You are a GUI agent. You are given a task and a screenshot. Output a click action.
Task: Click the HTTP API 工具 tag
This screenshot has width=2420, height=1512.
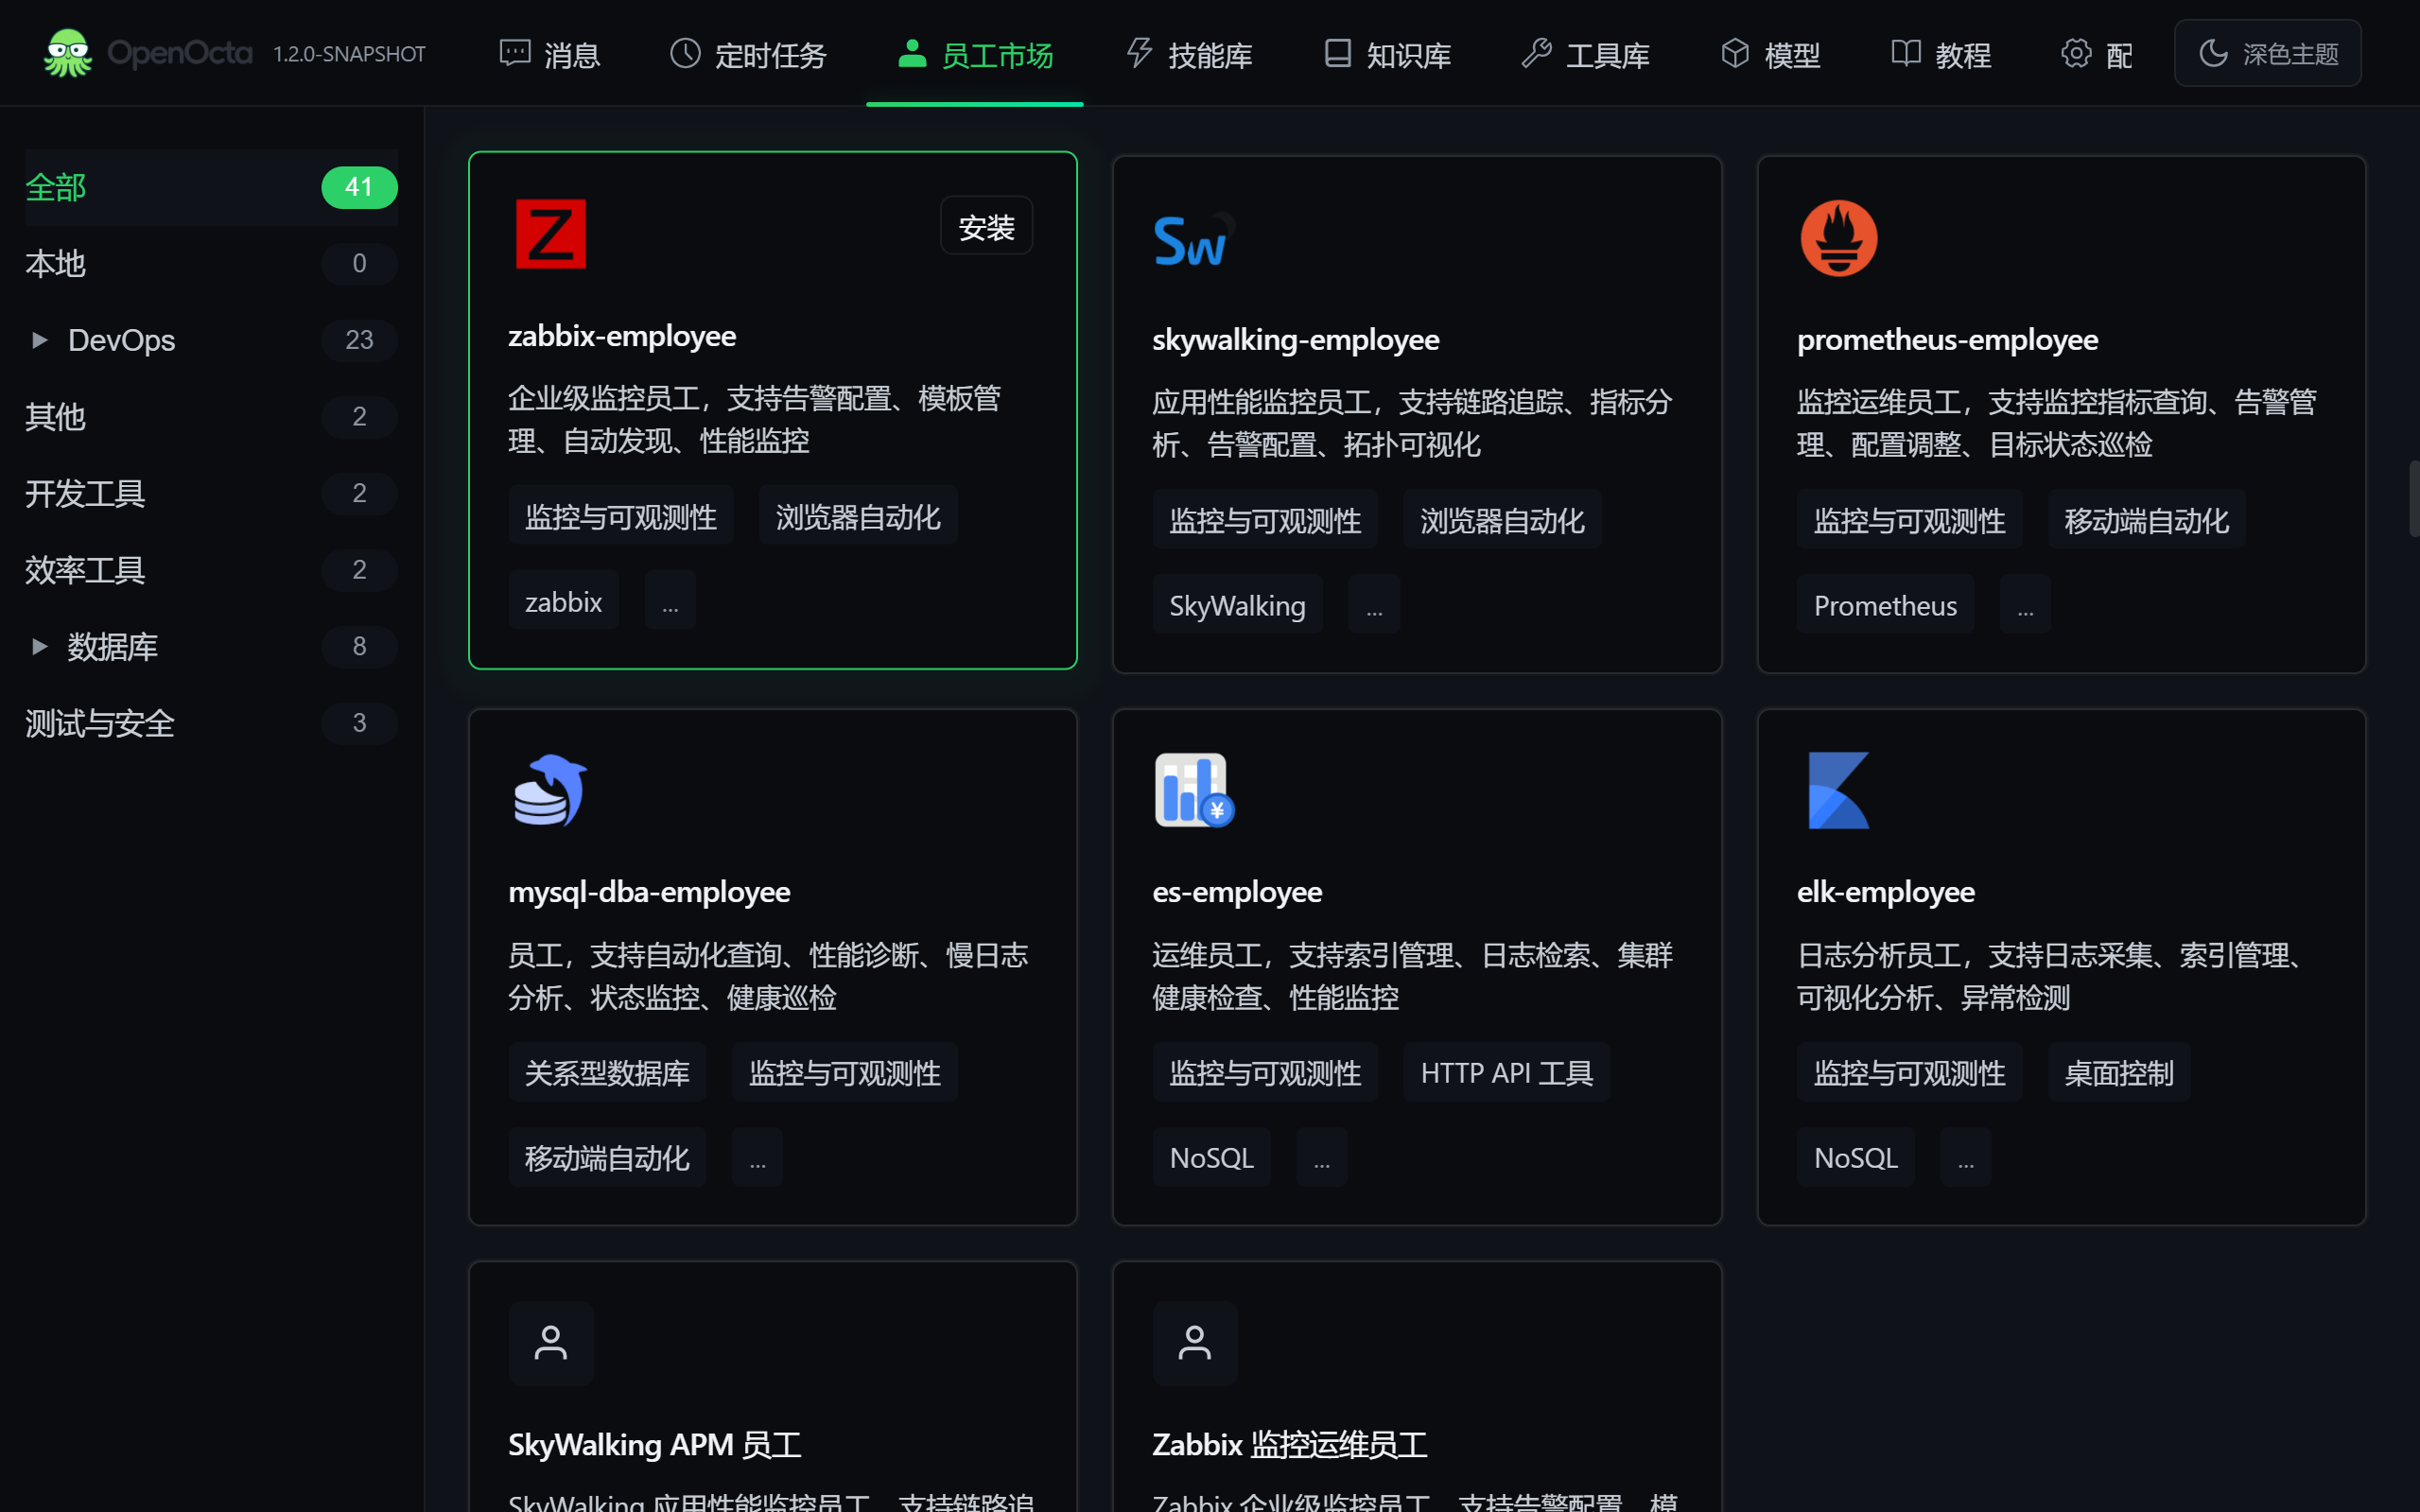[1506, 1072]
